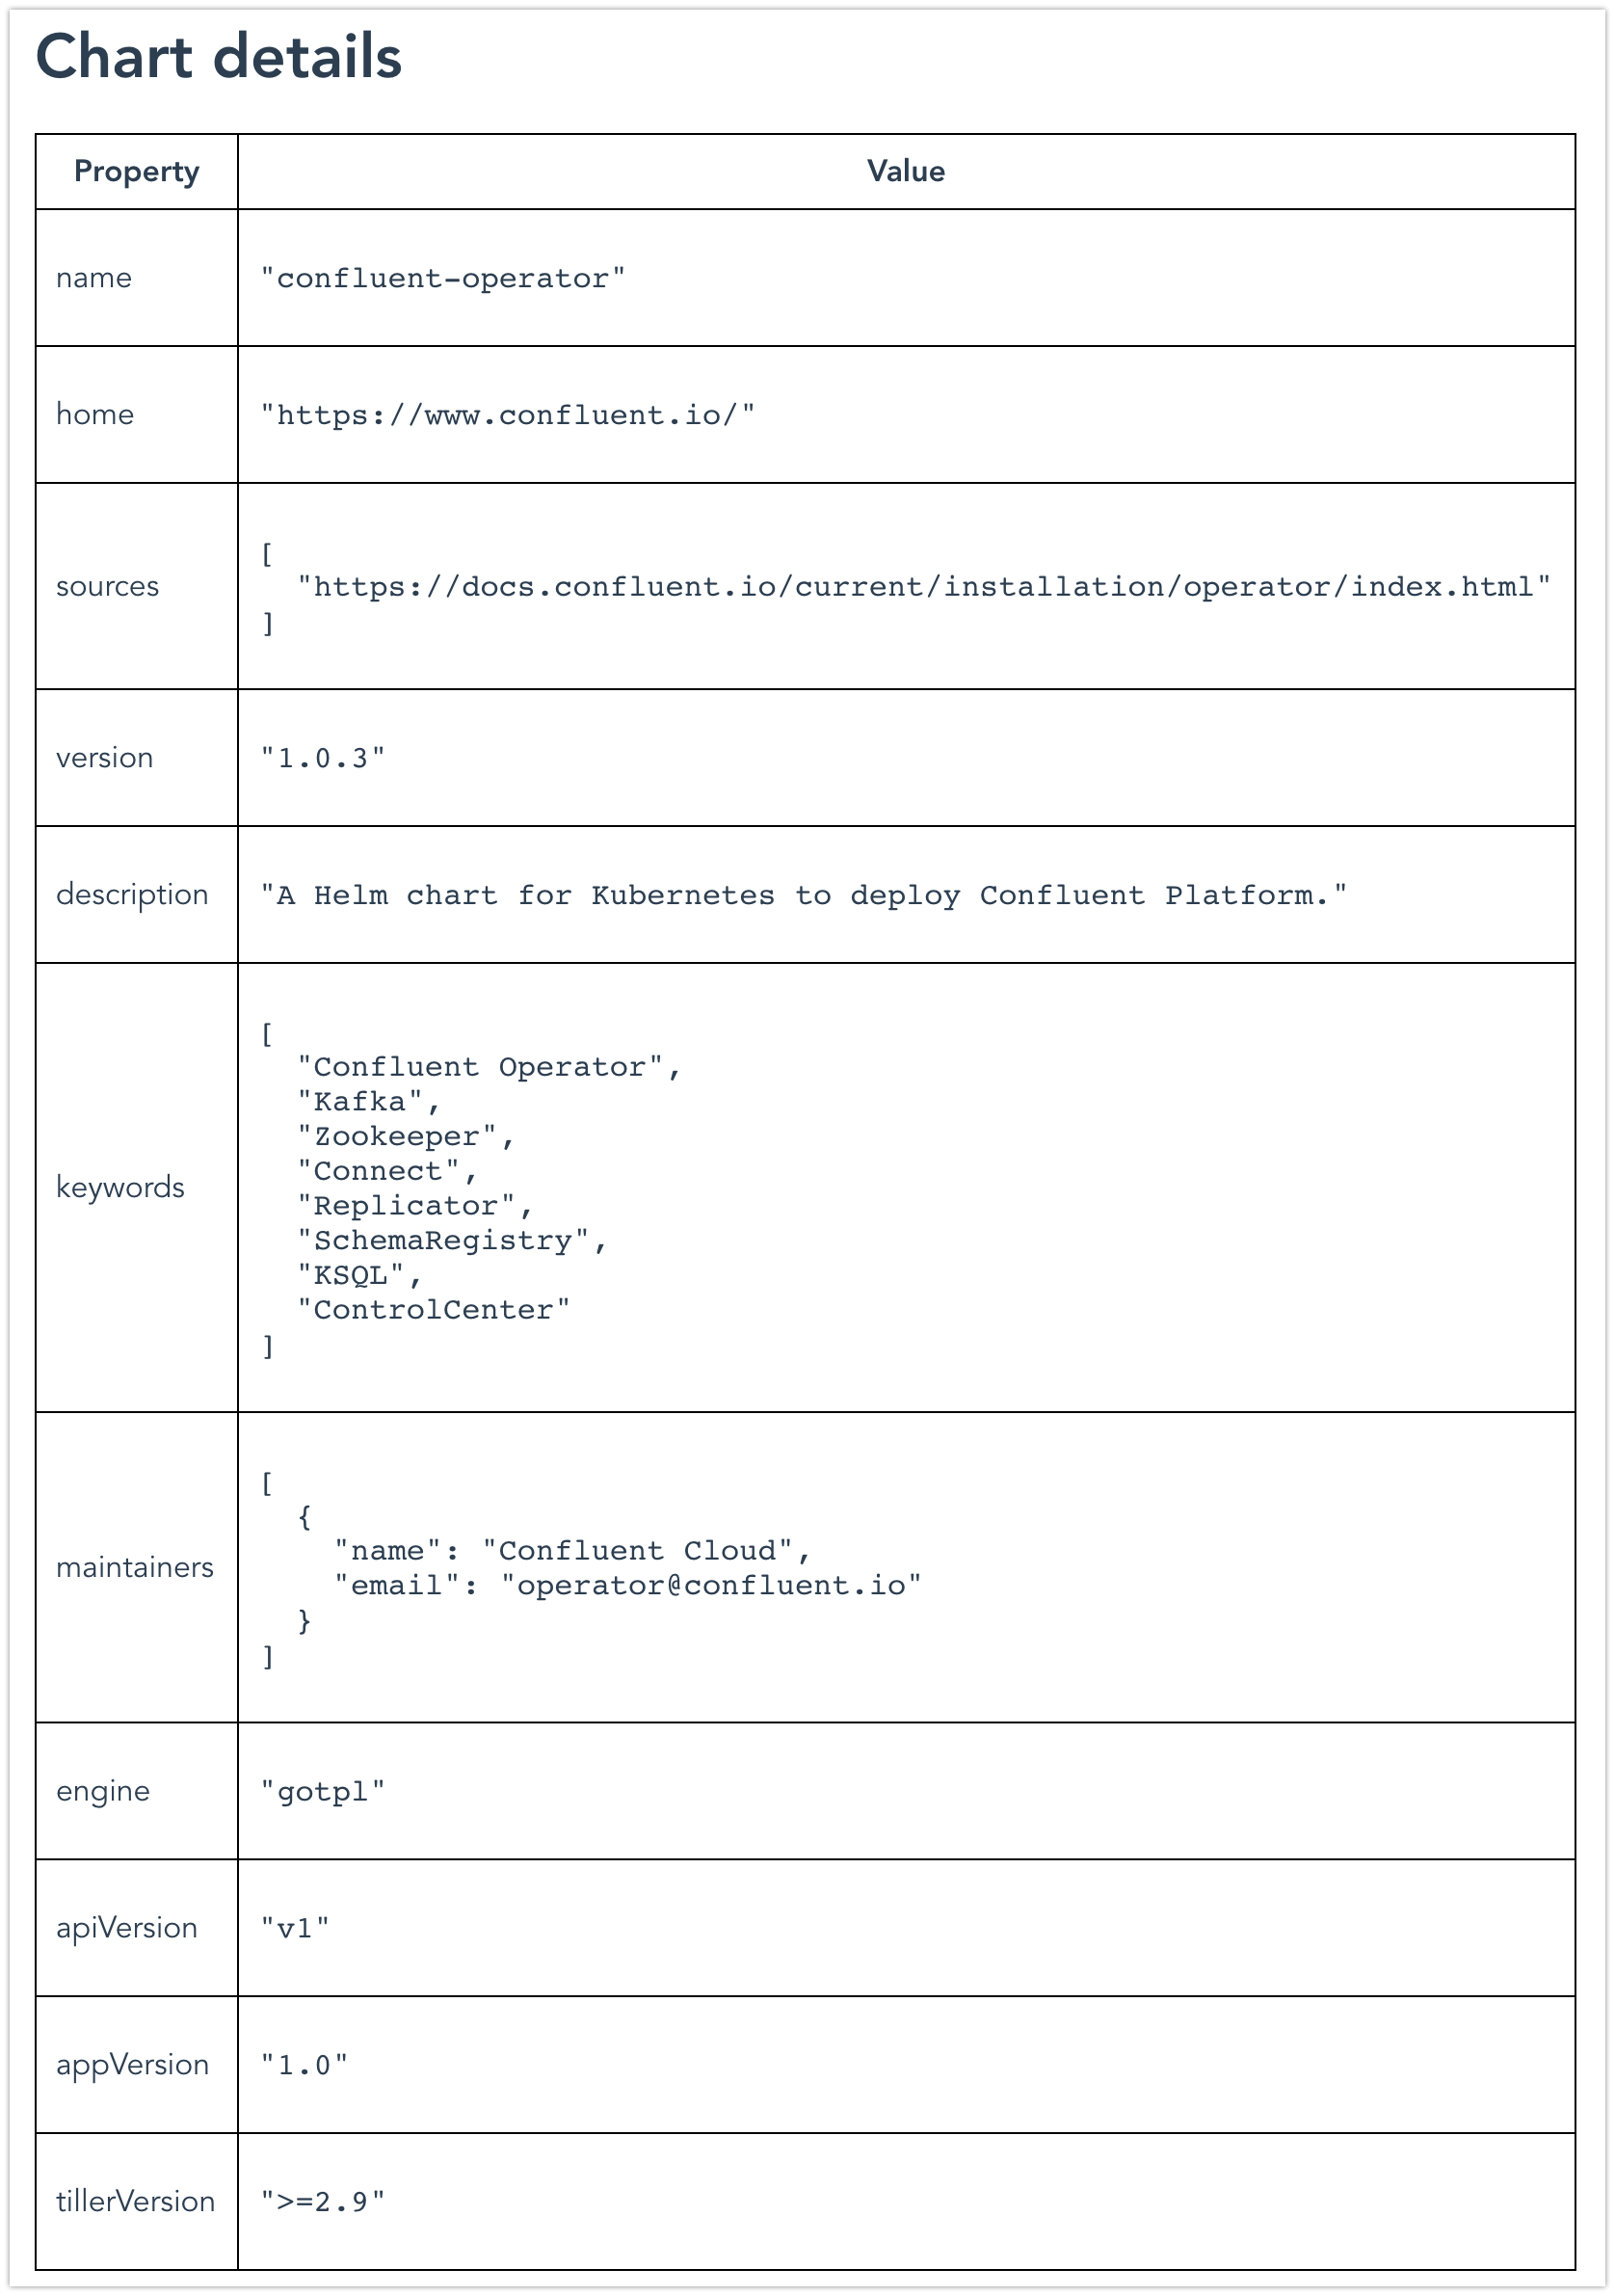Click the operator@confluent.io email address

[711, 1585]
